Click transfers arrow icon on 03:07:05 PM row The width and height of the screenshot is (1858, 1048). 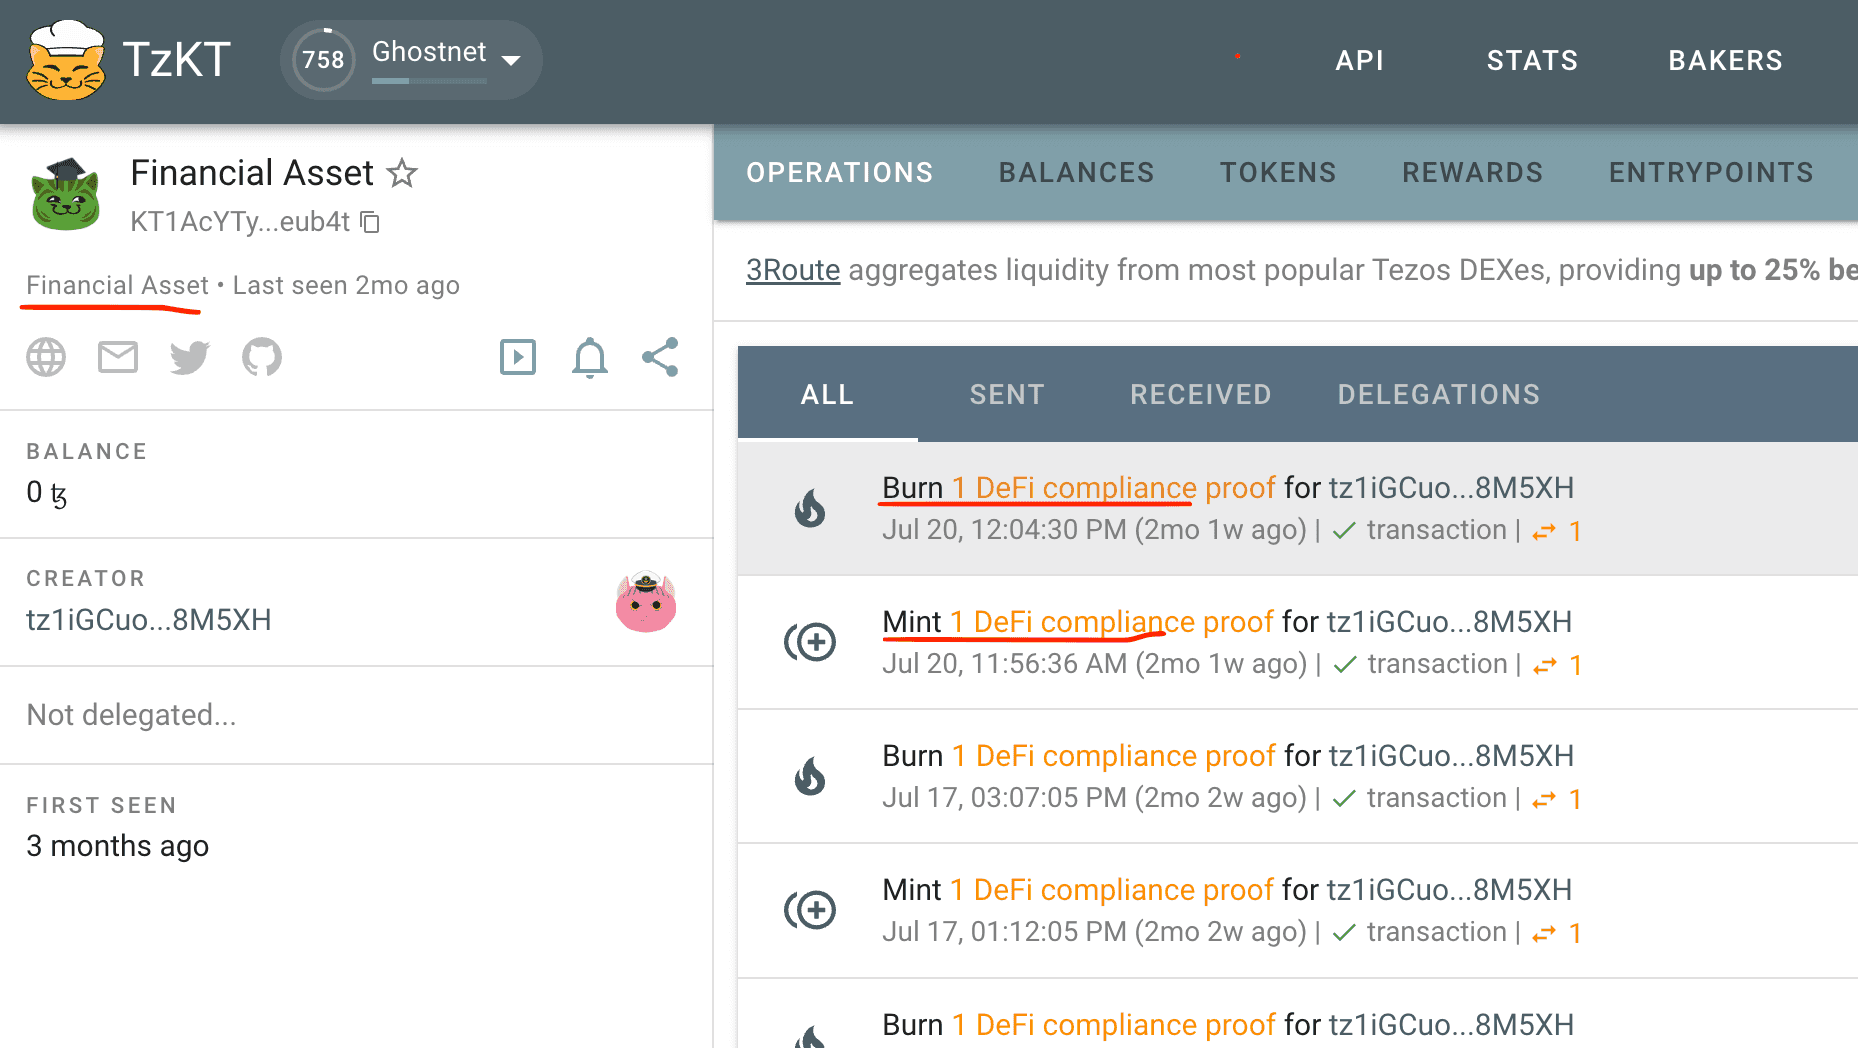(x=1545, y=799)
